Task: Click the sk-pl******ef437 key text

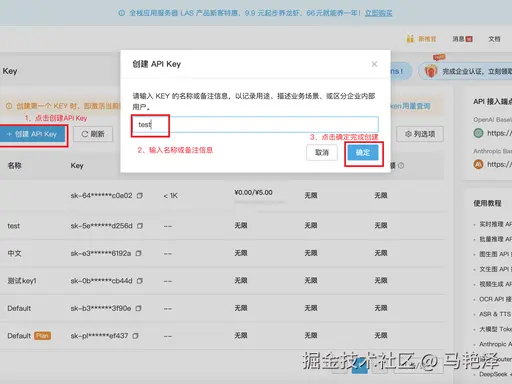Action: click(x=99, y=336)
